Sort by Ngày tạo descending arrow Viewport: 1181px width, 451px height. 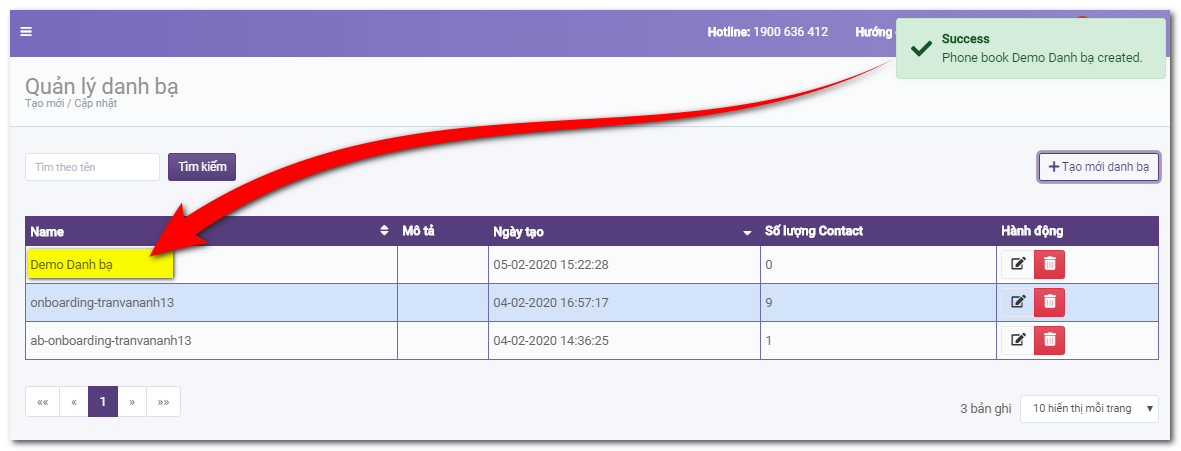coord(747,233)
